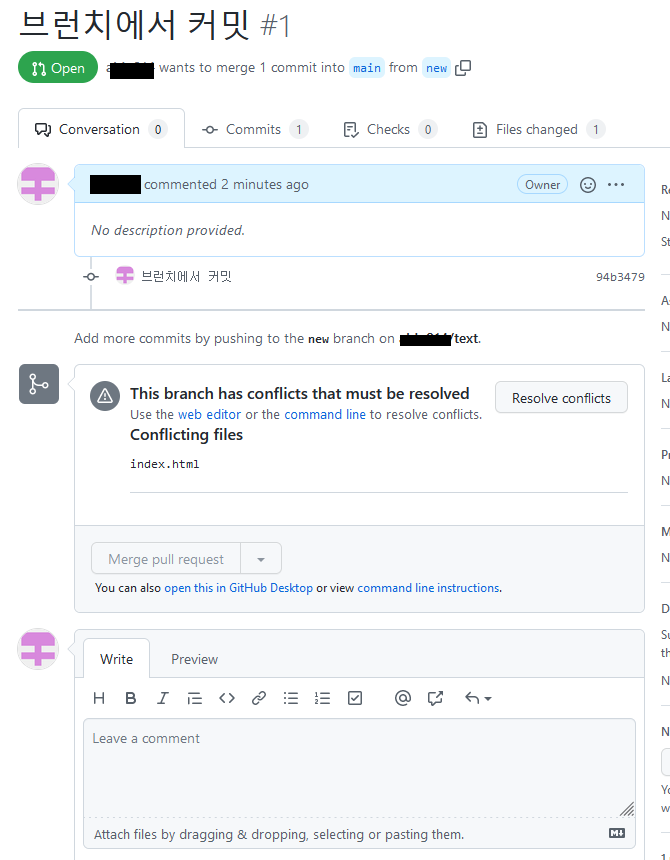Open the Files changed tab
This screenshot has height=860, width=670.
click(x=538, y=129)
